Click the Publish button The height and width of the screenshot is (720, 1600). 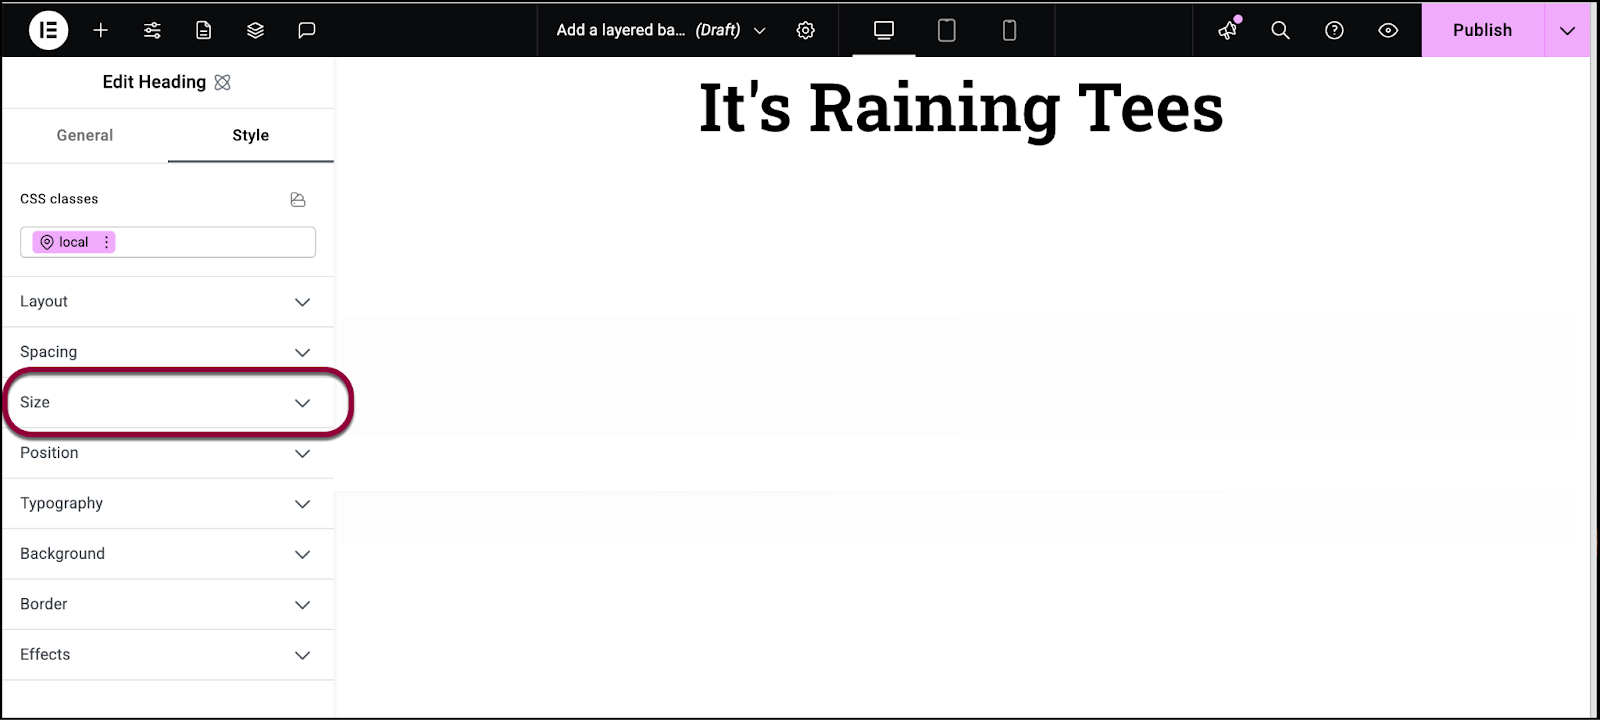point(1482,30)
